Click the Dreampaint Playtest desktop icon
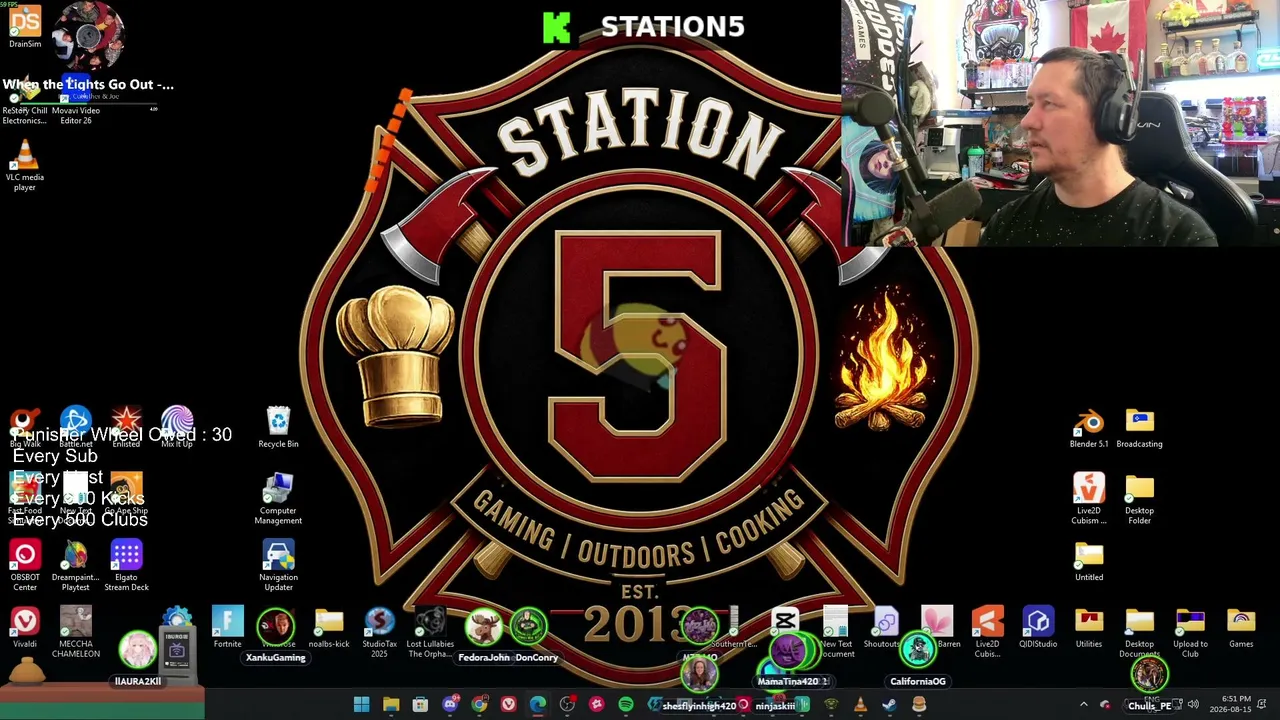This screenshot has width=1280, height=720. point(76,566)
